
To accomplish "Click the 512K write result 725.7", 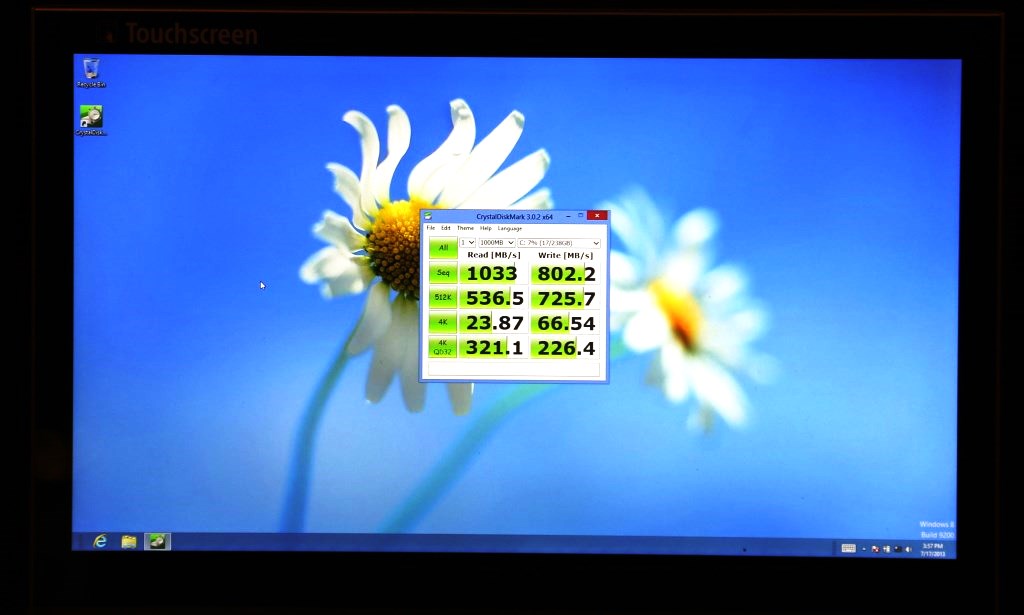I will [566, 298].
